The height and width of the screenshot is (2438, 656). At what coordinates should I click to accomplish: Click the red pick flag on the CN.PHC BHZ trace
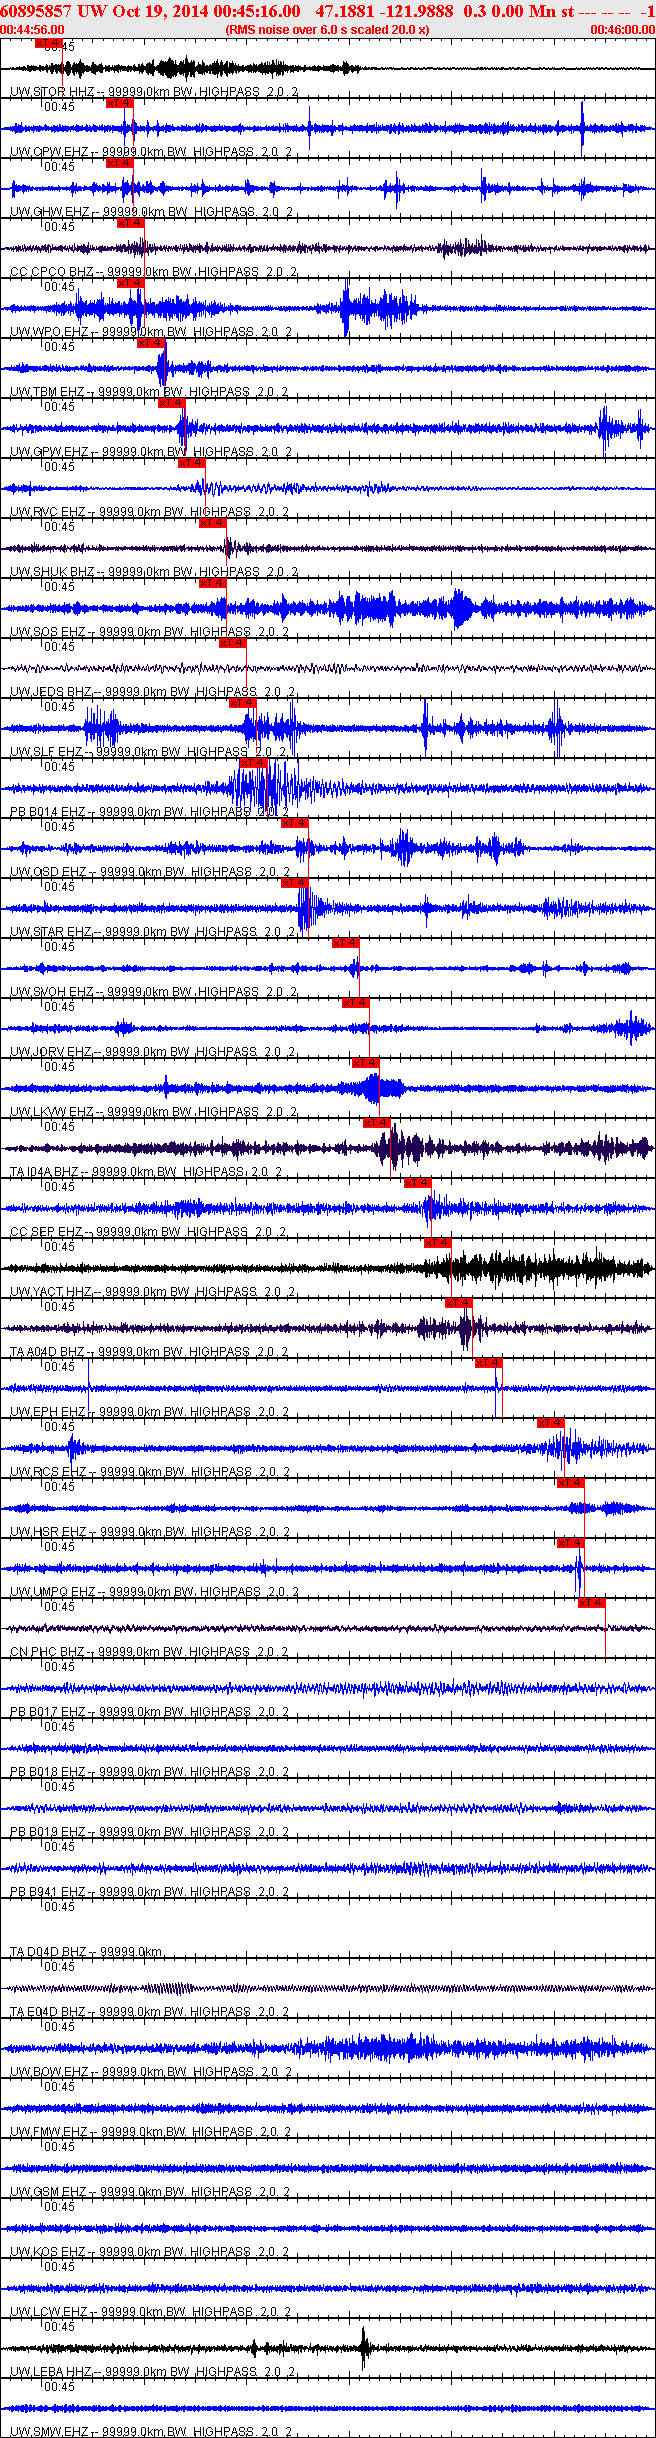pos(592,1603)
